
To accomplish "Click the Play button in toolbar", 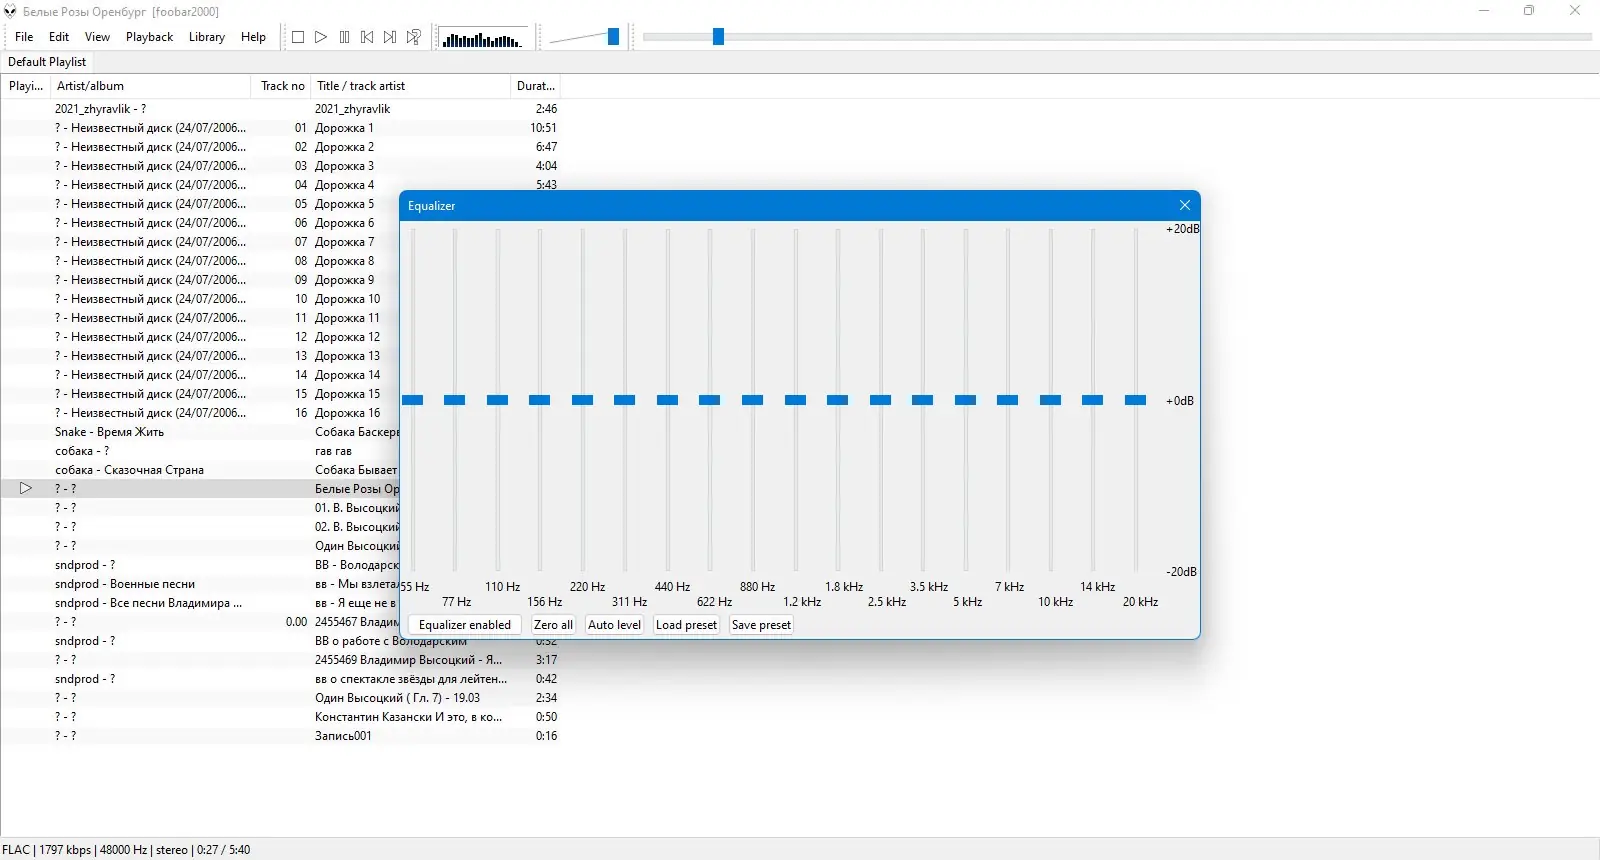I will coord(321,37).
